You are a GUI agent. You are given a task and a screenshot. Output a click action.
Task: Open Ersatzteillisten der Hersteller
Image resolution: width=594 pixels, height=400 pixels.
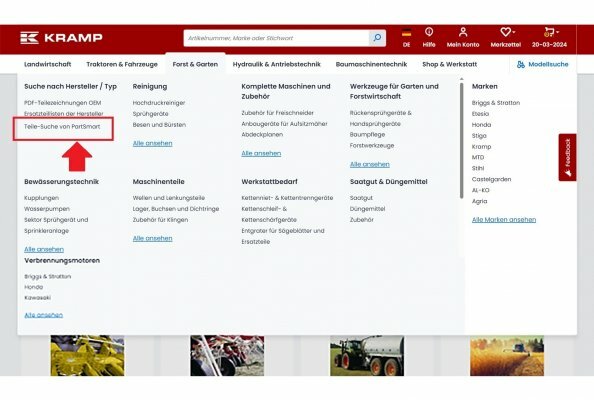click(x=64, y=114)
